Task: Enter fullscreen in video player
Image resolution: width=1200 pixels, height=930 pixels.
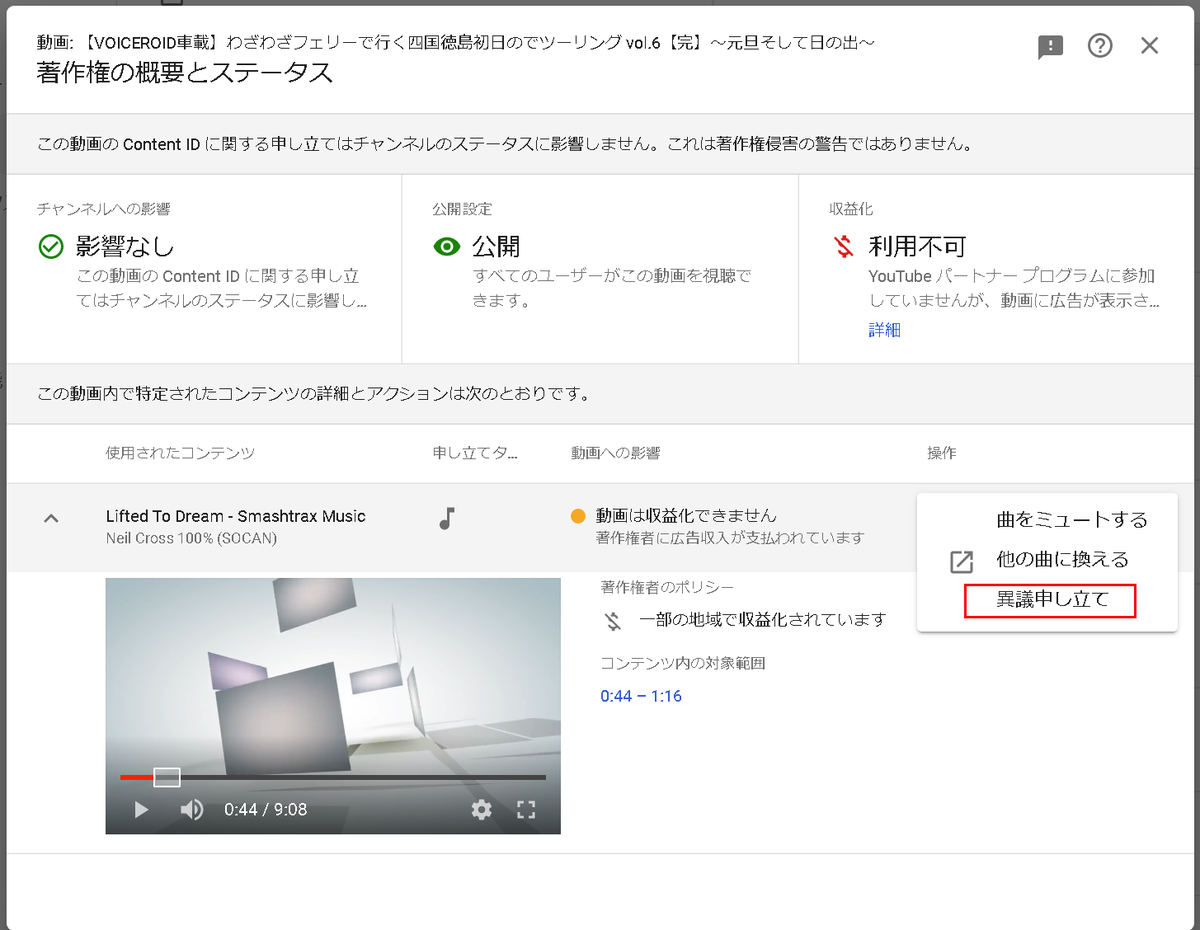Action: pos(526,809)
